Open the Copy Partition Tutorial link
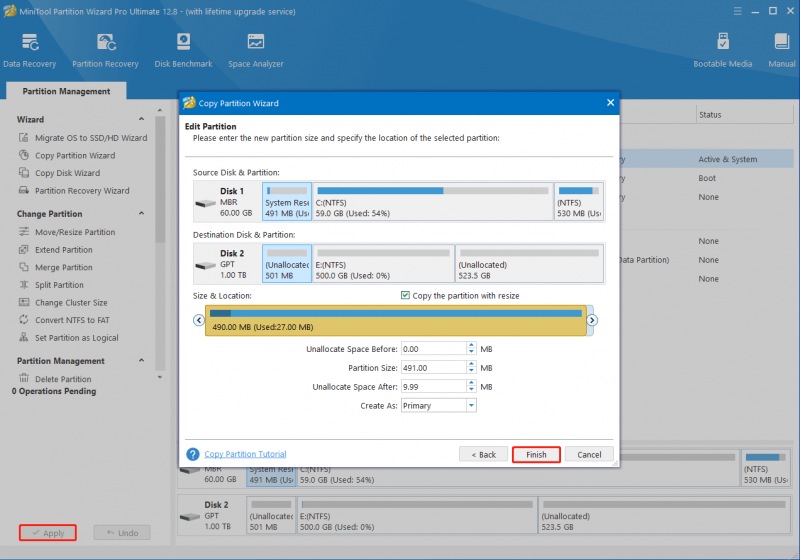The height and width of the screenshot is (560, 800). pos(245,454)
